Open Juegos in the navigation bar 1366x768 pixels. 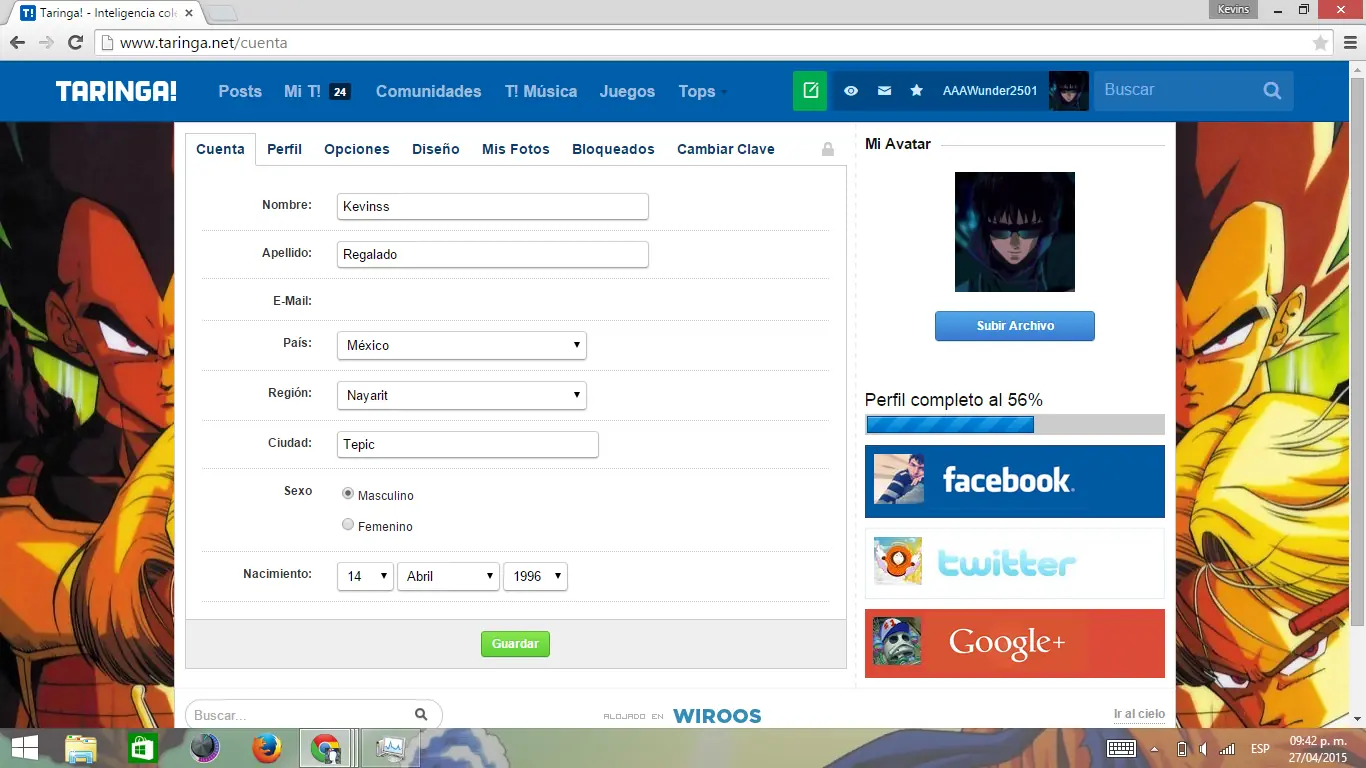[x=627, y=91]
